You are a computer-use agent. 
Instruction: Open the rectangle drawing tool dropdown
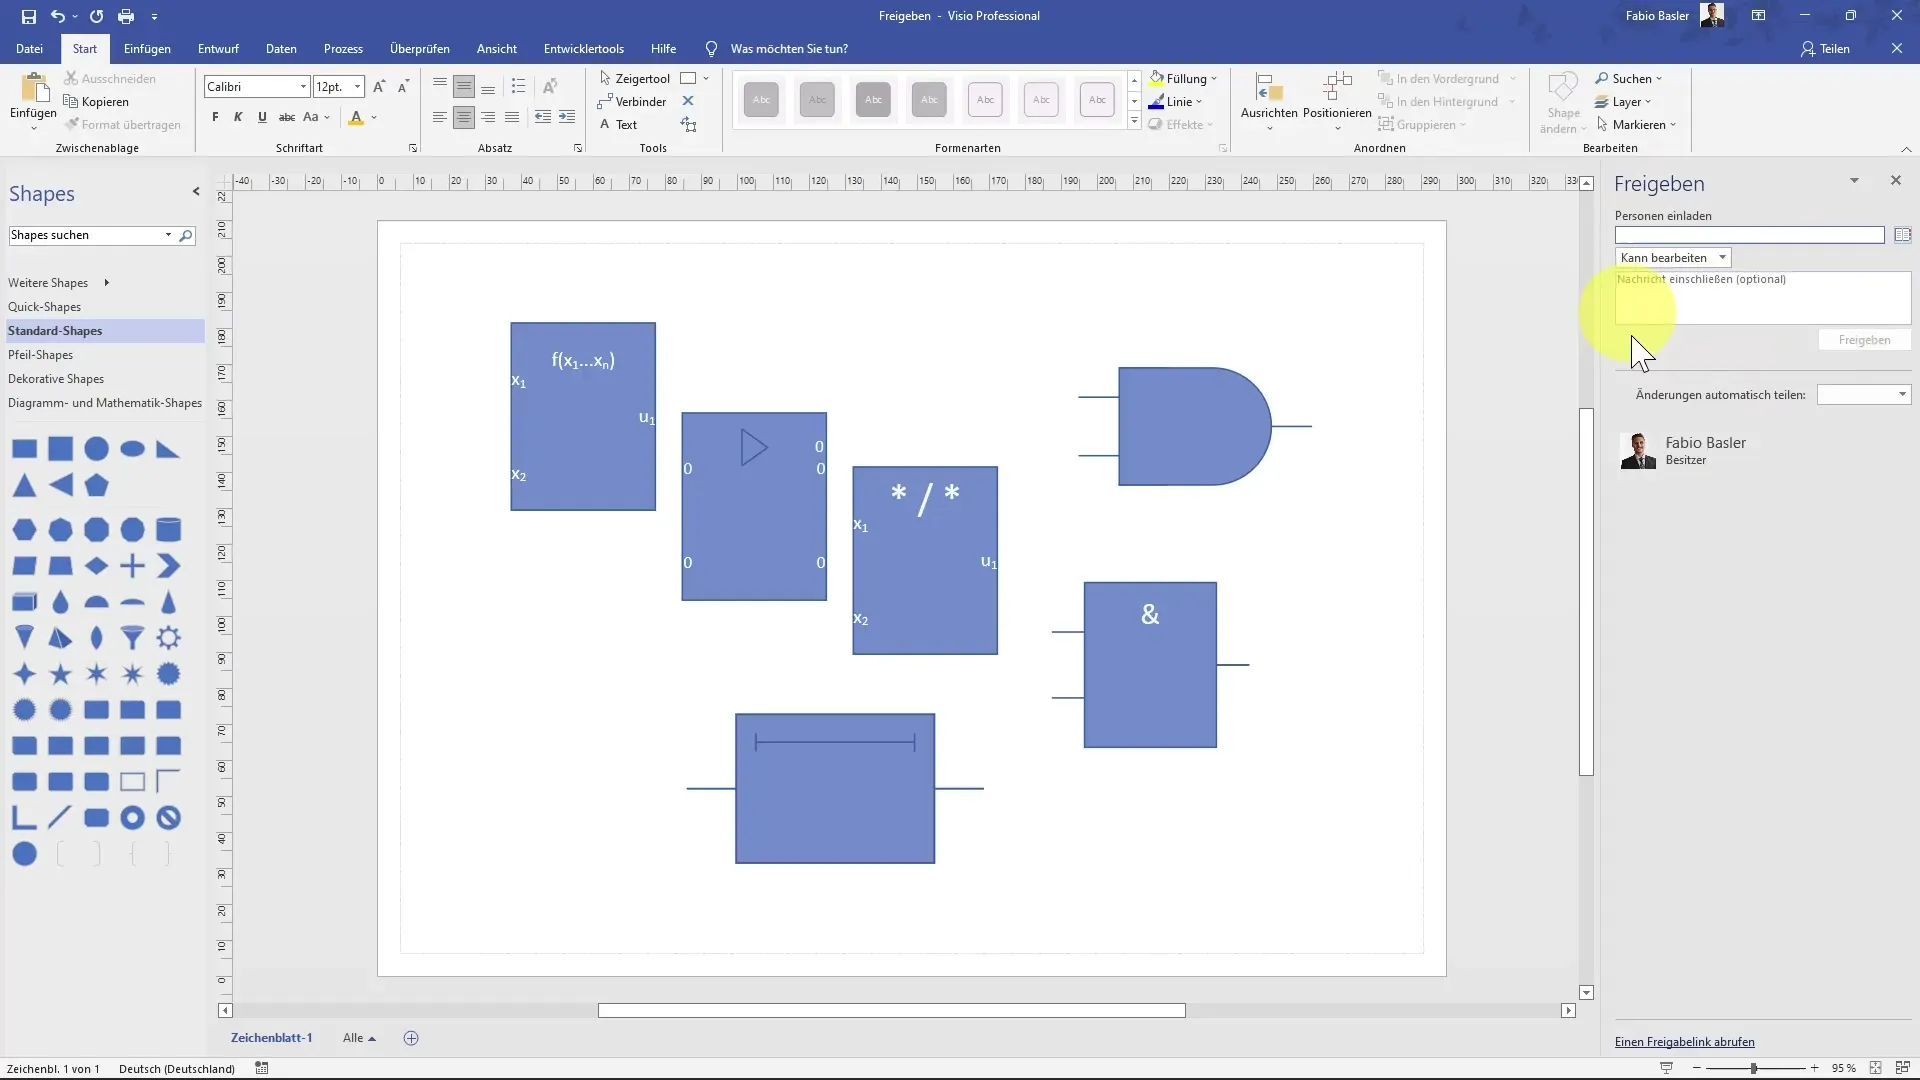click(x=706, y=78)
